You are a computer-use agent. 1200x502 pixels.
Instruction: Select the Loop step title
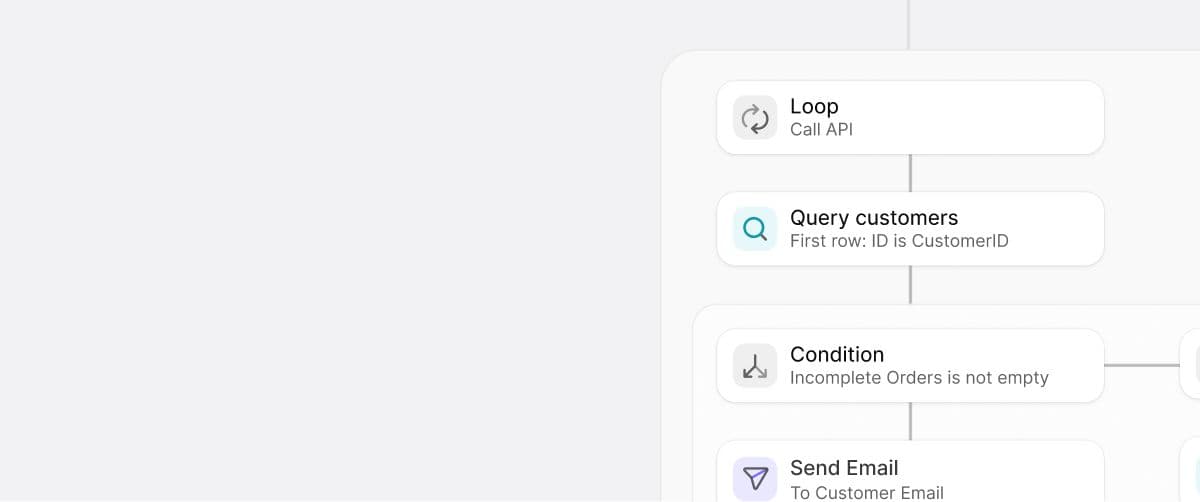tap(814, 106)
